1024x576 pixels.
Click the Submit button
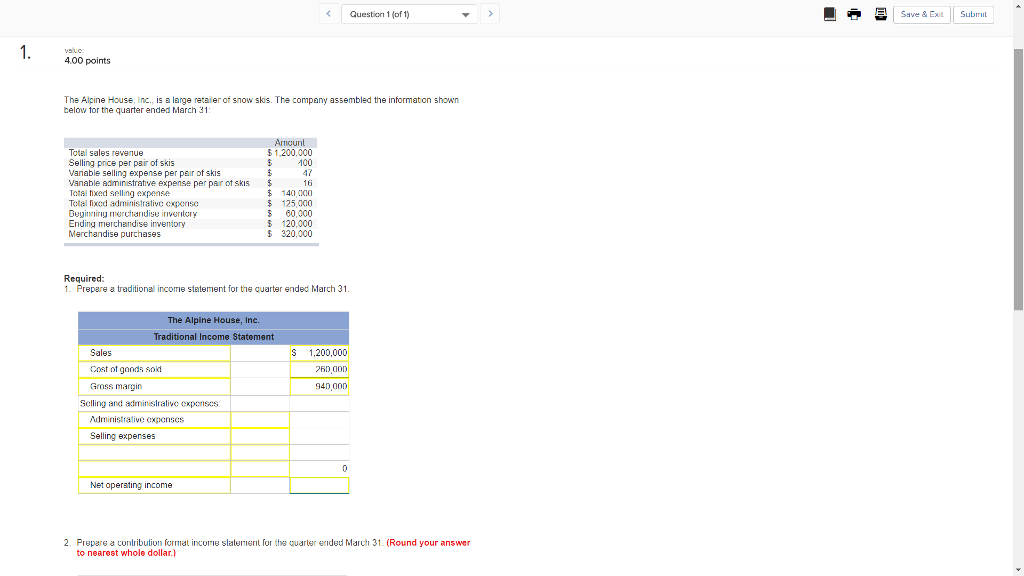tap(974, 14)
